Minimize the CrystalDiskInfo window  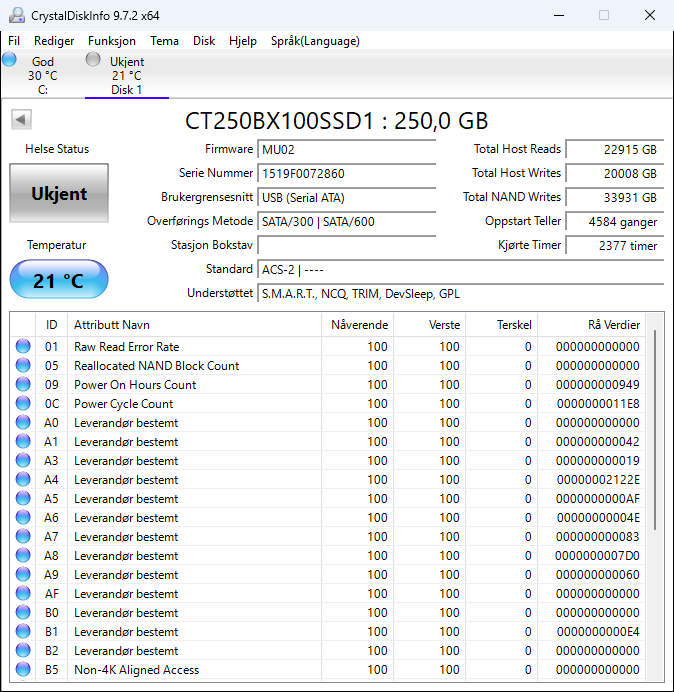click(x=559, y=15)
